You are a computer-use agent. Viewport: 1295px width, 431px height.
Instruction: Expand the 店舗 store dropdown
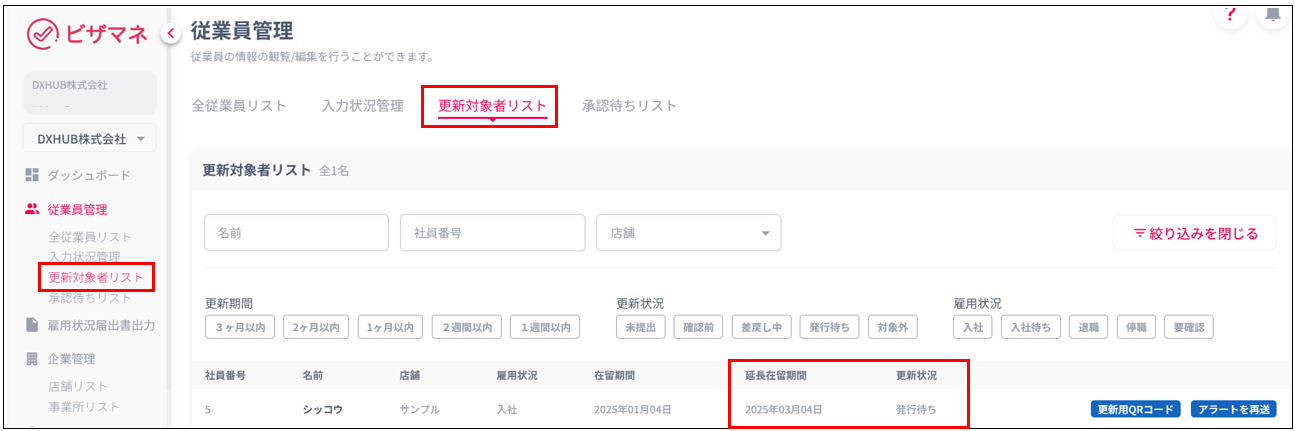click(x=688, y=233)
